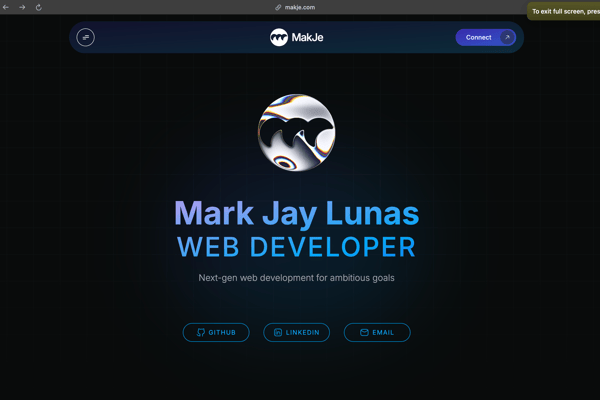Click the LinkedIn icon in the LINKEDIN button
The height and width of the screenshot is (400, 600).
point(278,332)
